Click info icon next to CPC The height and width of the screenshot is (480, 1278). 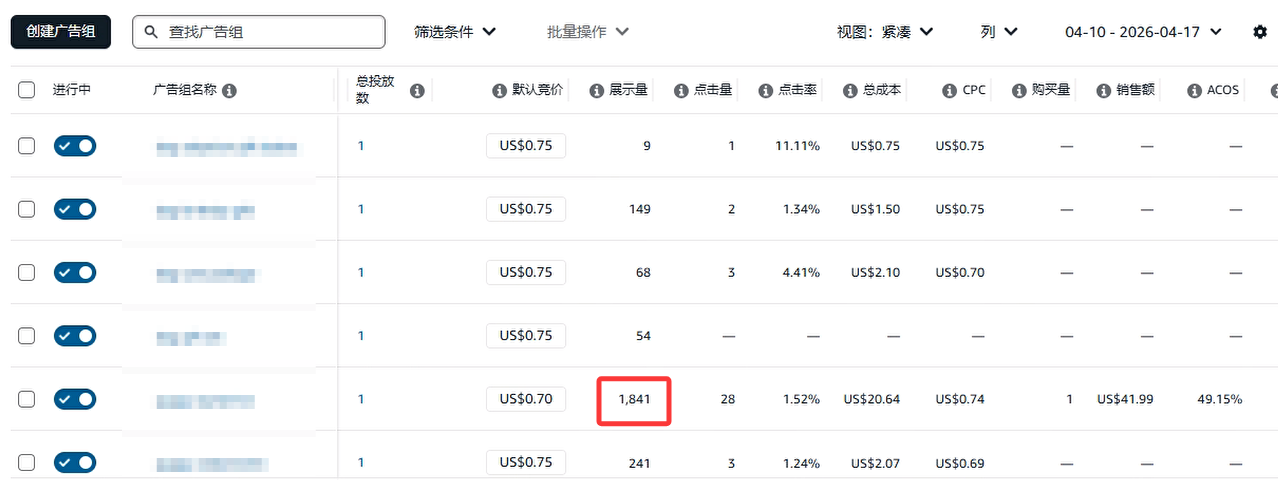click(x=950, y=91)
